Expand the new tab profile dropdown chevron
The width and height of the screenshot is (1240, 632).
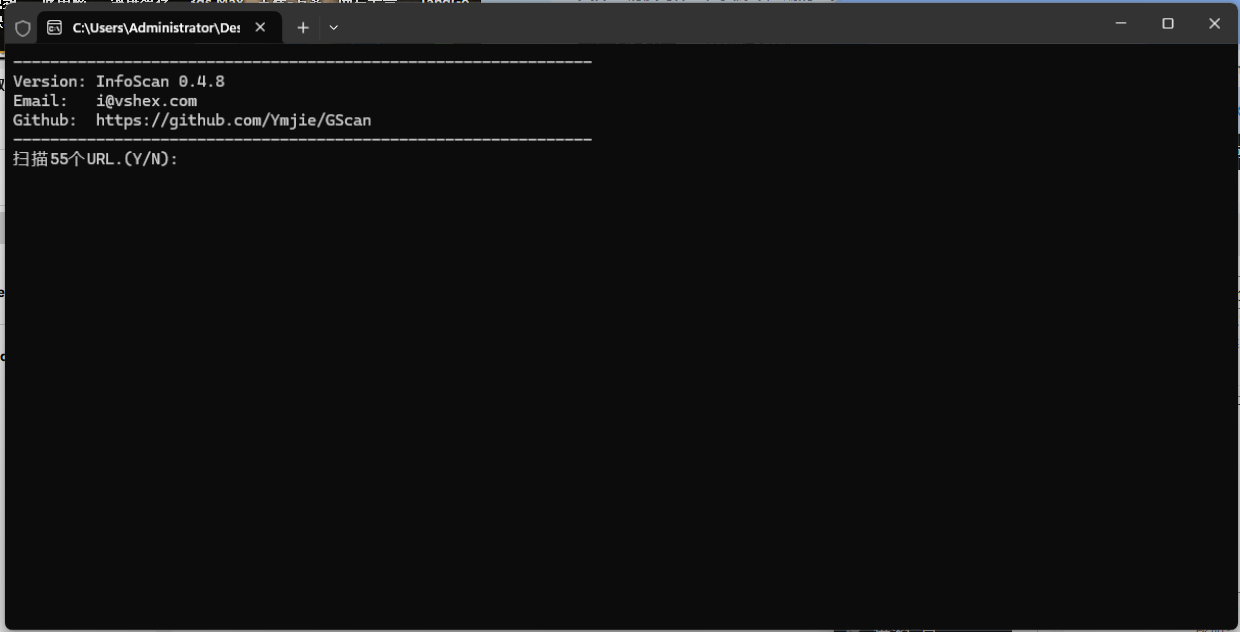point(334,27)
